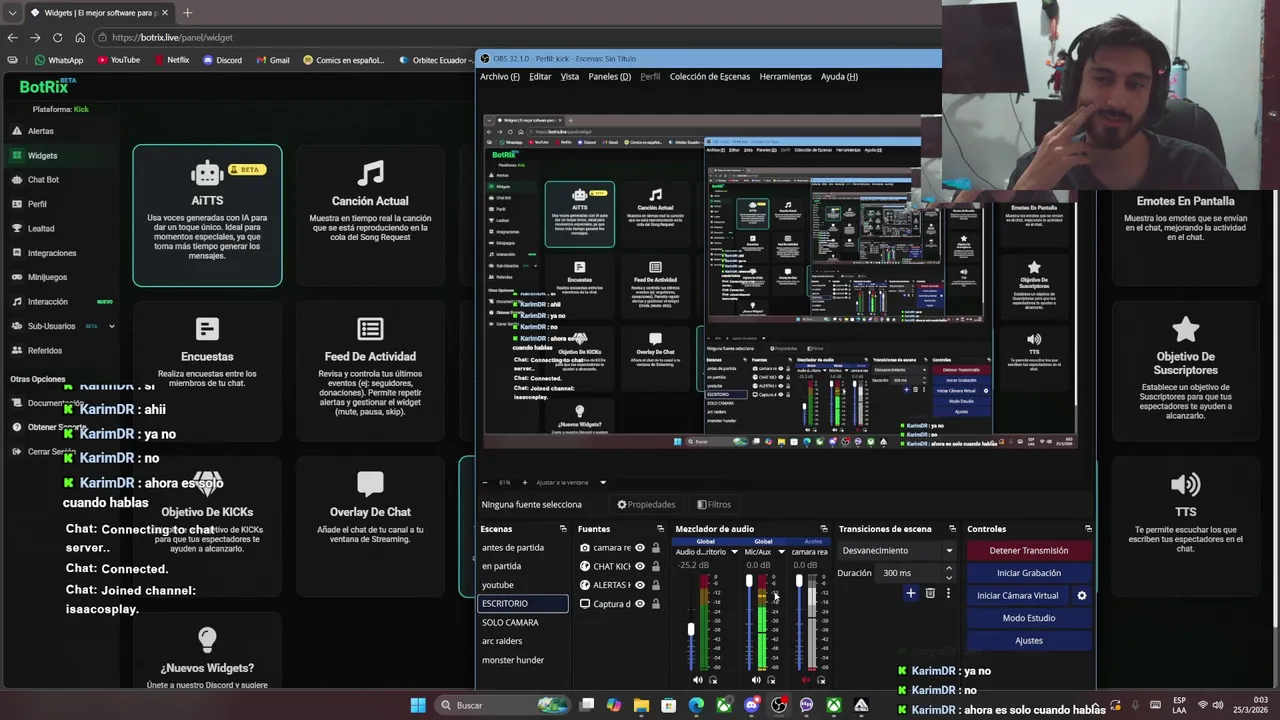The width and height of the screenshot is (1280, 720).
Task: Float the Mezclador de audio panel
Action: click(x=824, y=529)
